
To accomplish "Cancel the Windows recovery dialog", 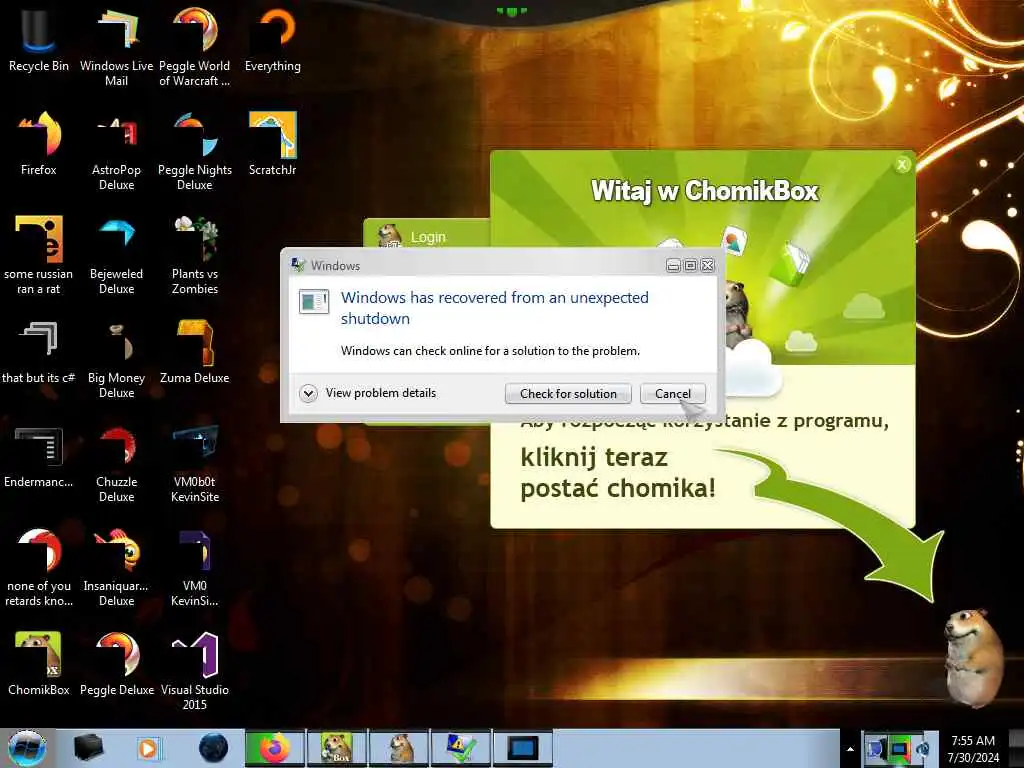I will pos(673,394).
